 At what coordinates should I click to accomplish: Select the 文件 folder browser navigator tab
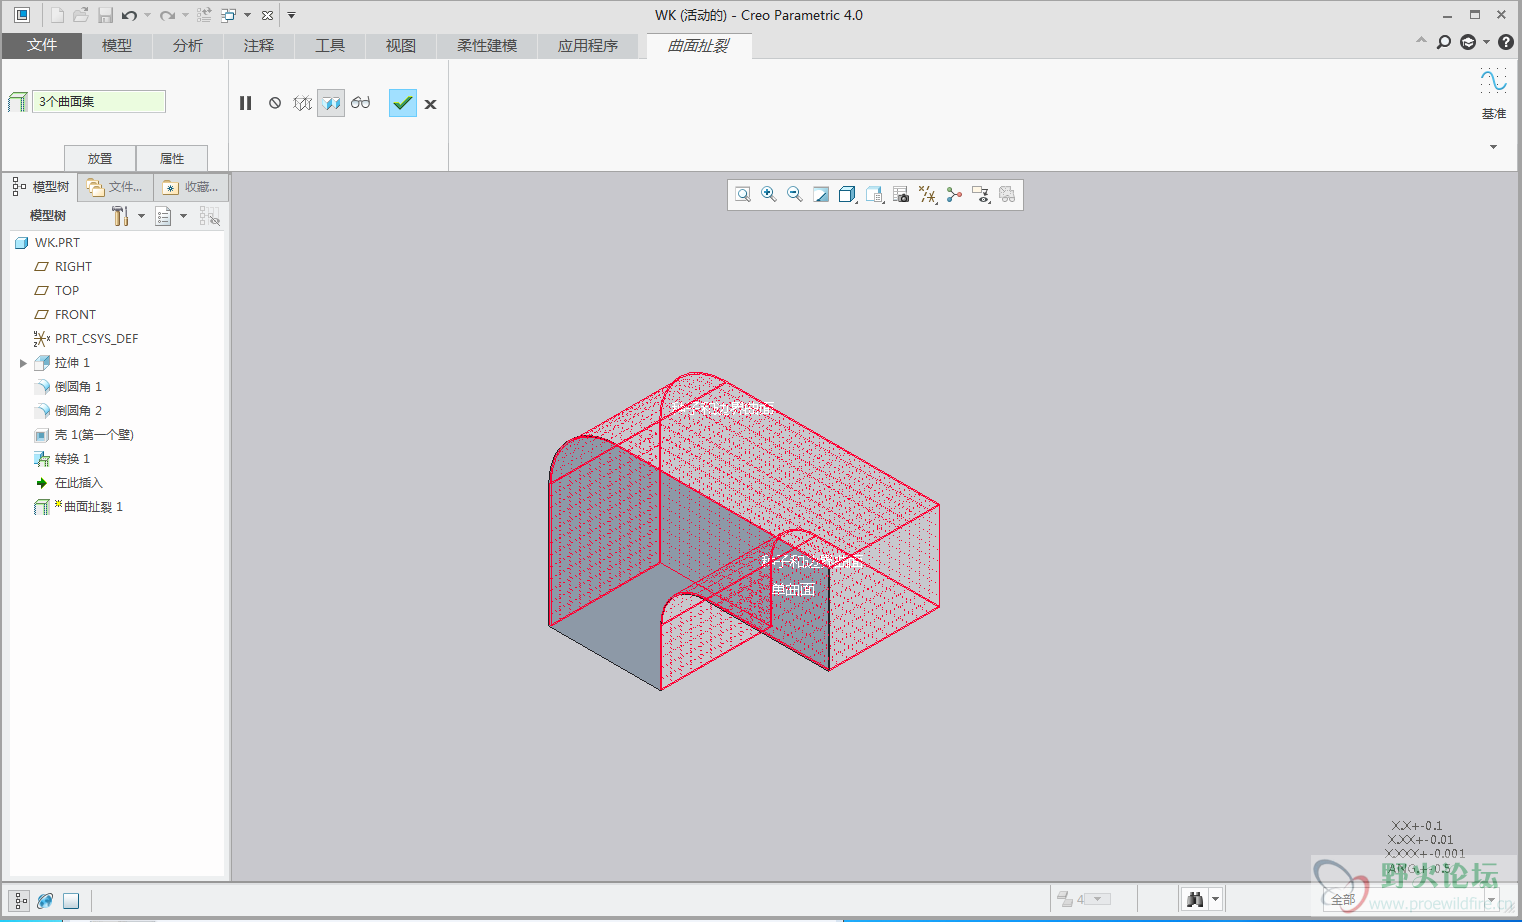click(115, 187)
